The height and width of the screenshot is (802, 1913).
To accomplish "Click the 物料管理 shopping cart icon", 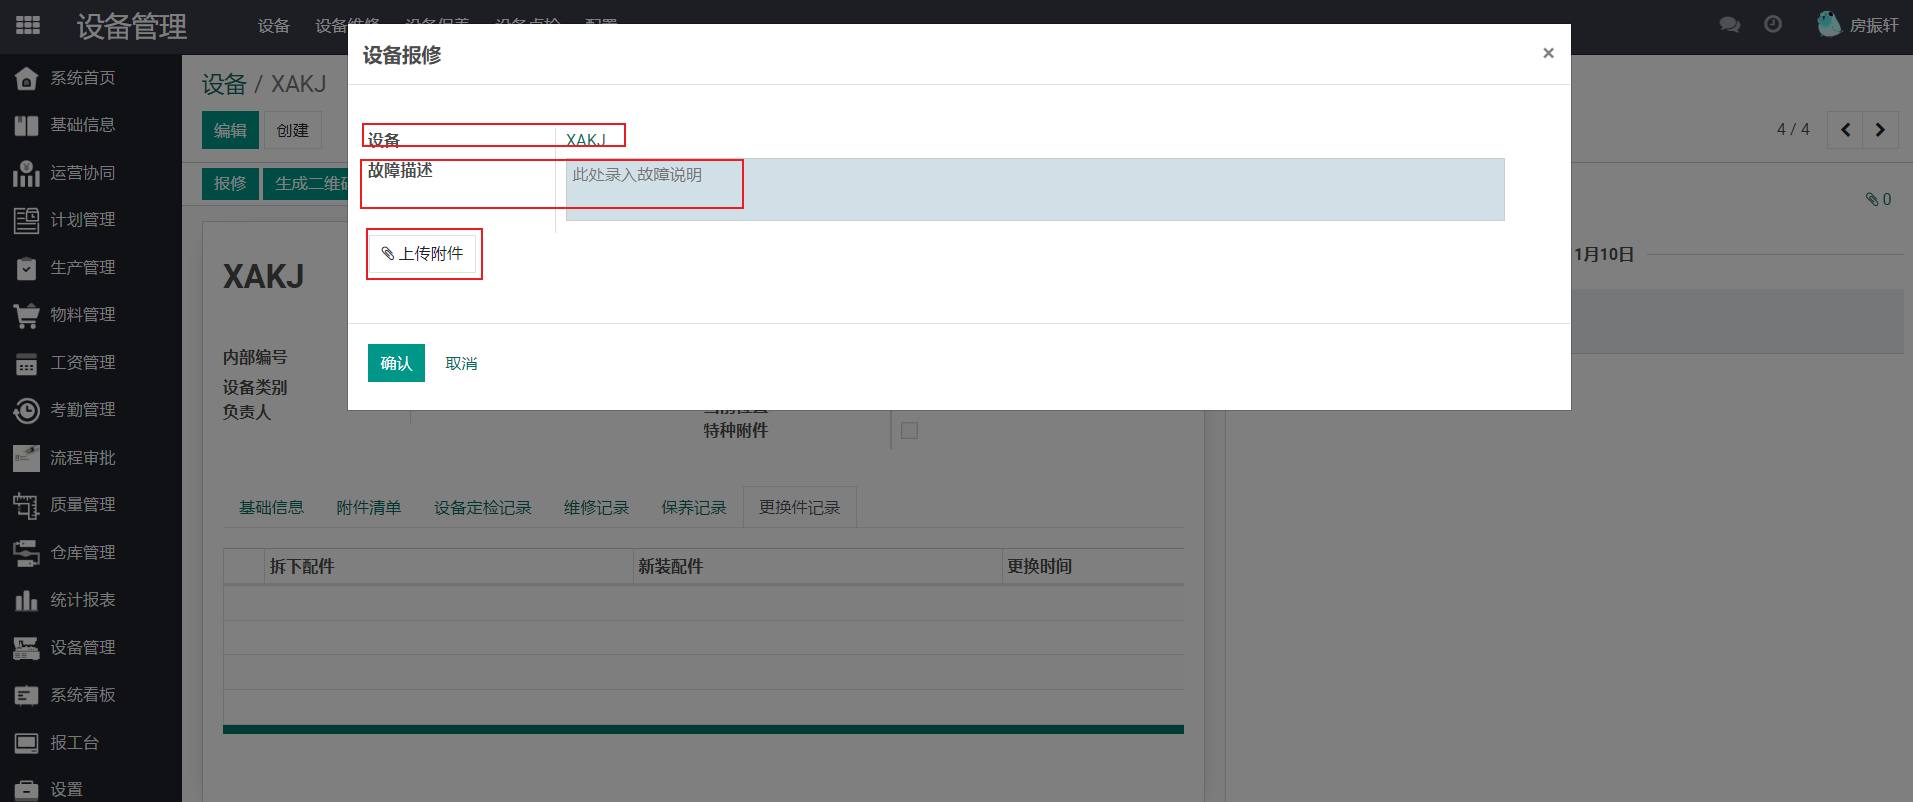I will click(x=26, y=315).
